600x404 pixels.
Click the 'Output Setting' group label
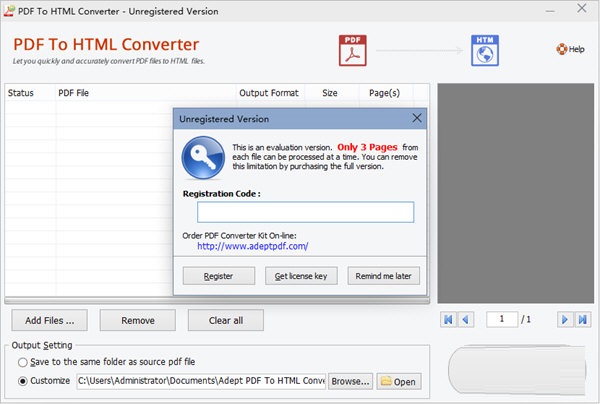(x=42, y=345)
